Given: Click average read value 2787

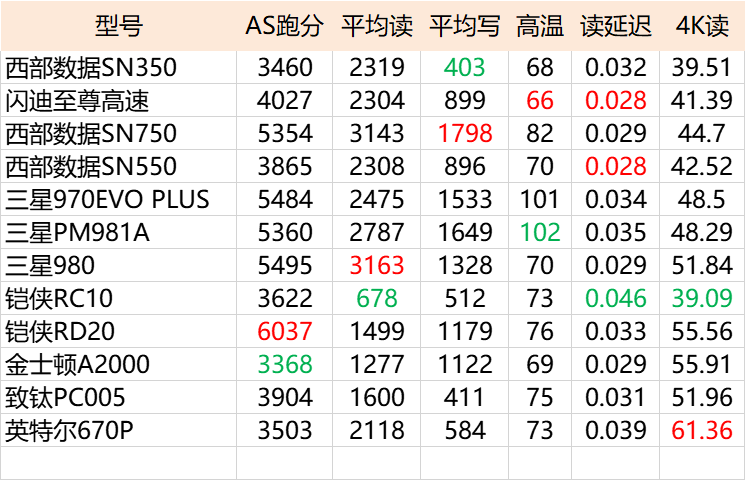Looking at the screenshot, I should tap(377, 232).
